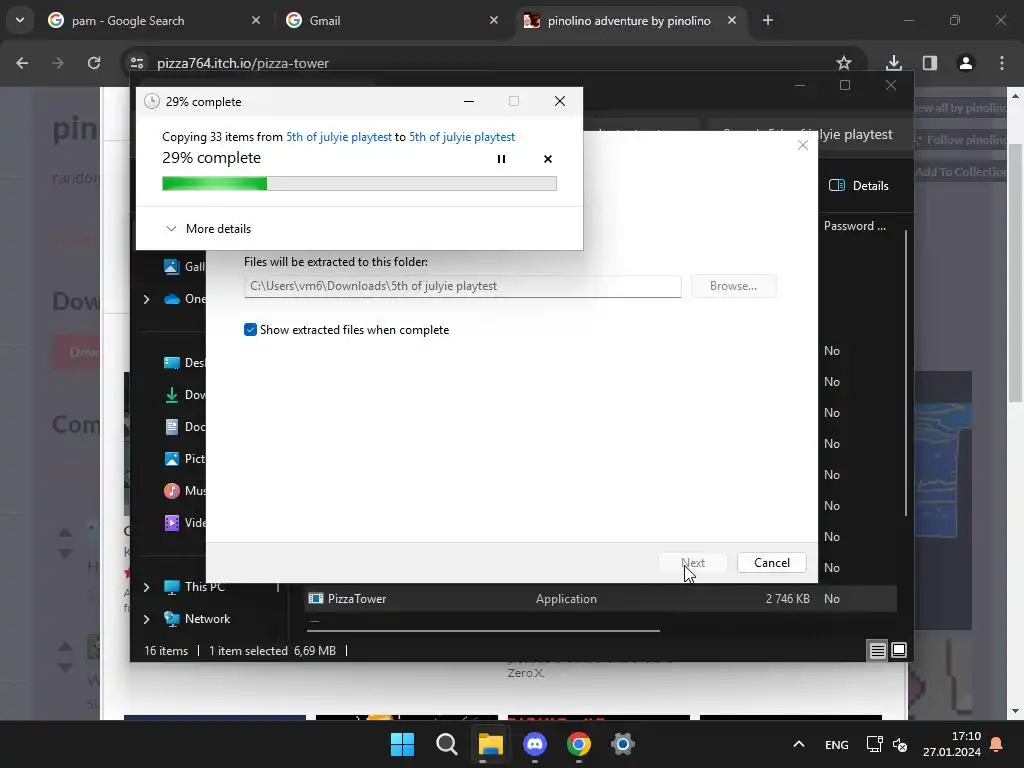This screenshot has width=1024, height=768.
Task: Click the address bar URL
Action: [x=243, y=63]
